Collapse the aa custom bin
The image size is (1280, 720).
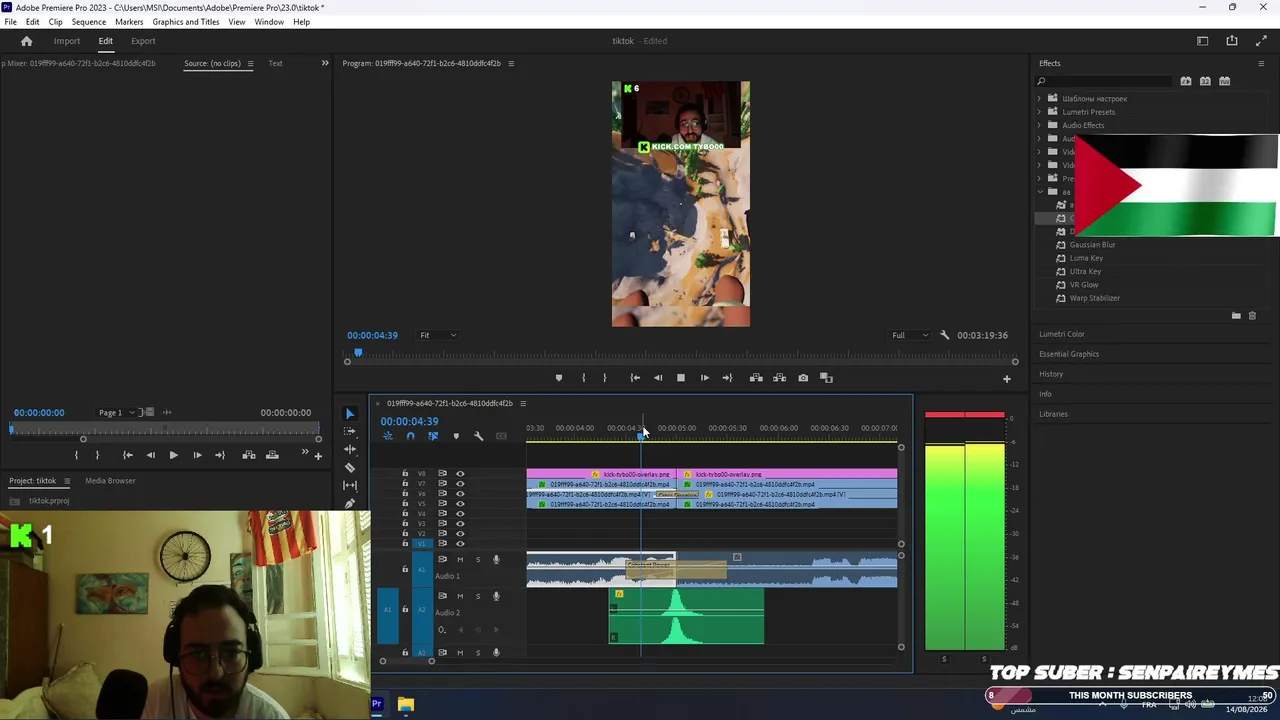point(1039,192)
